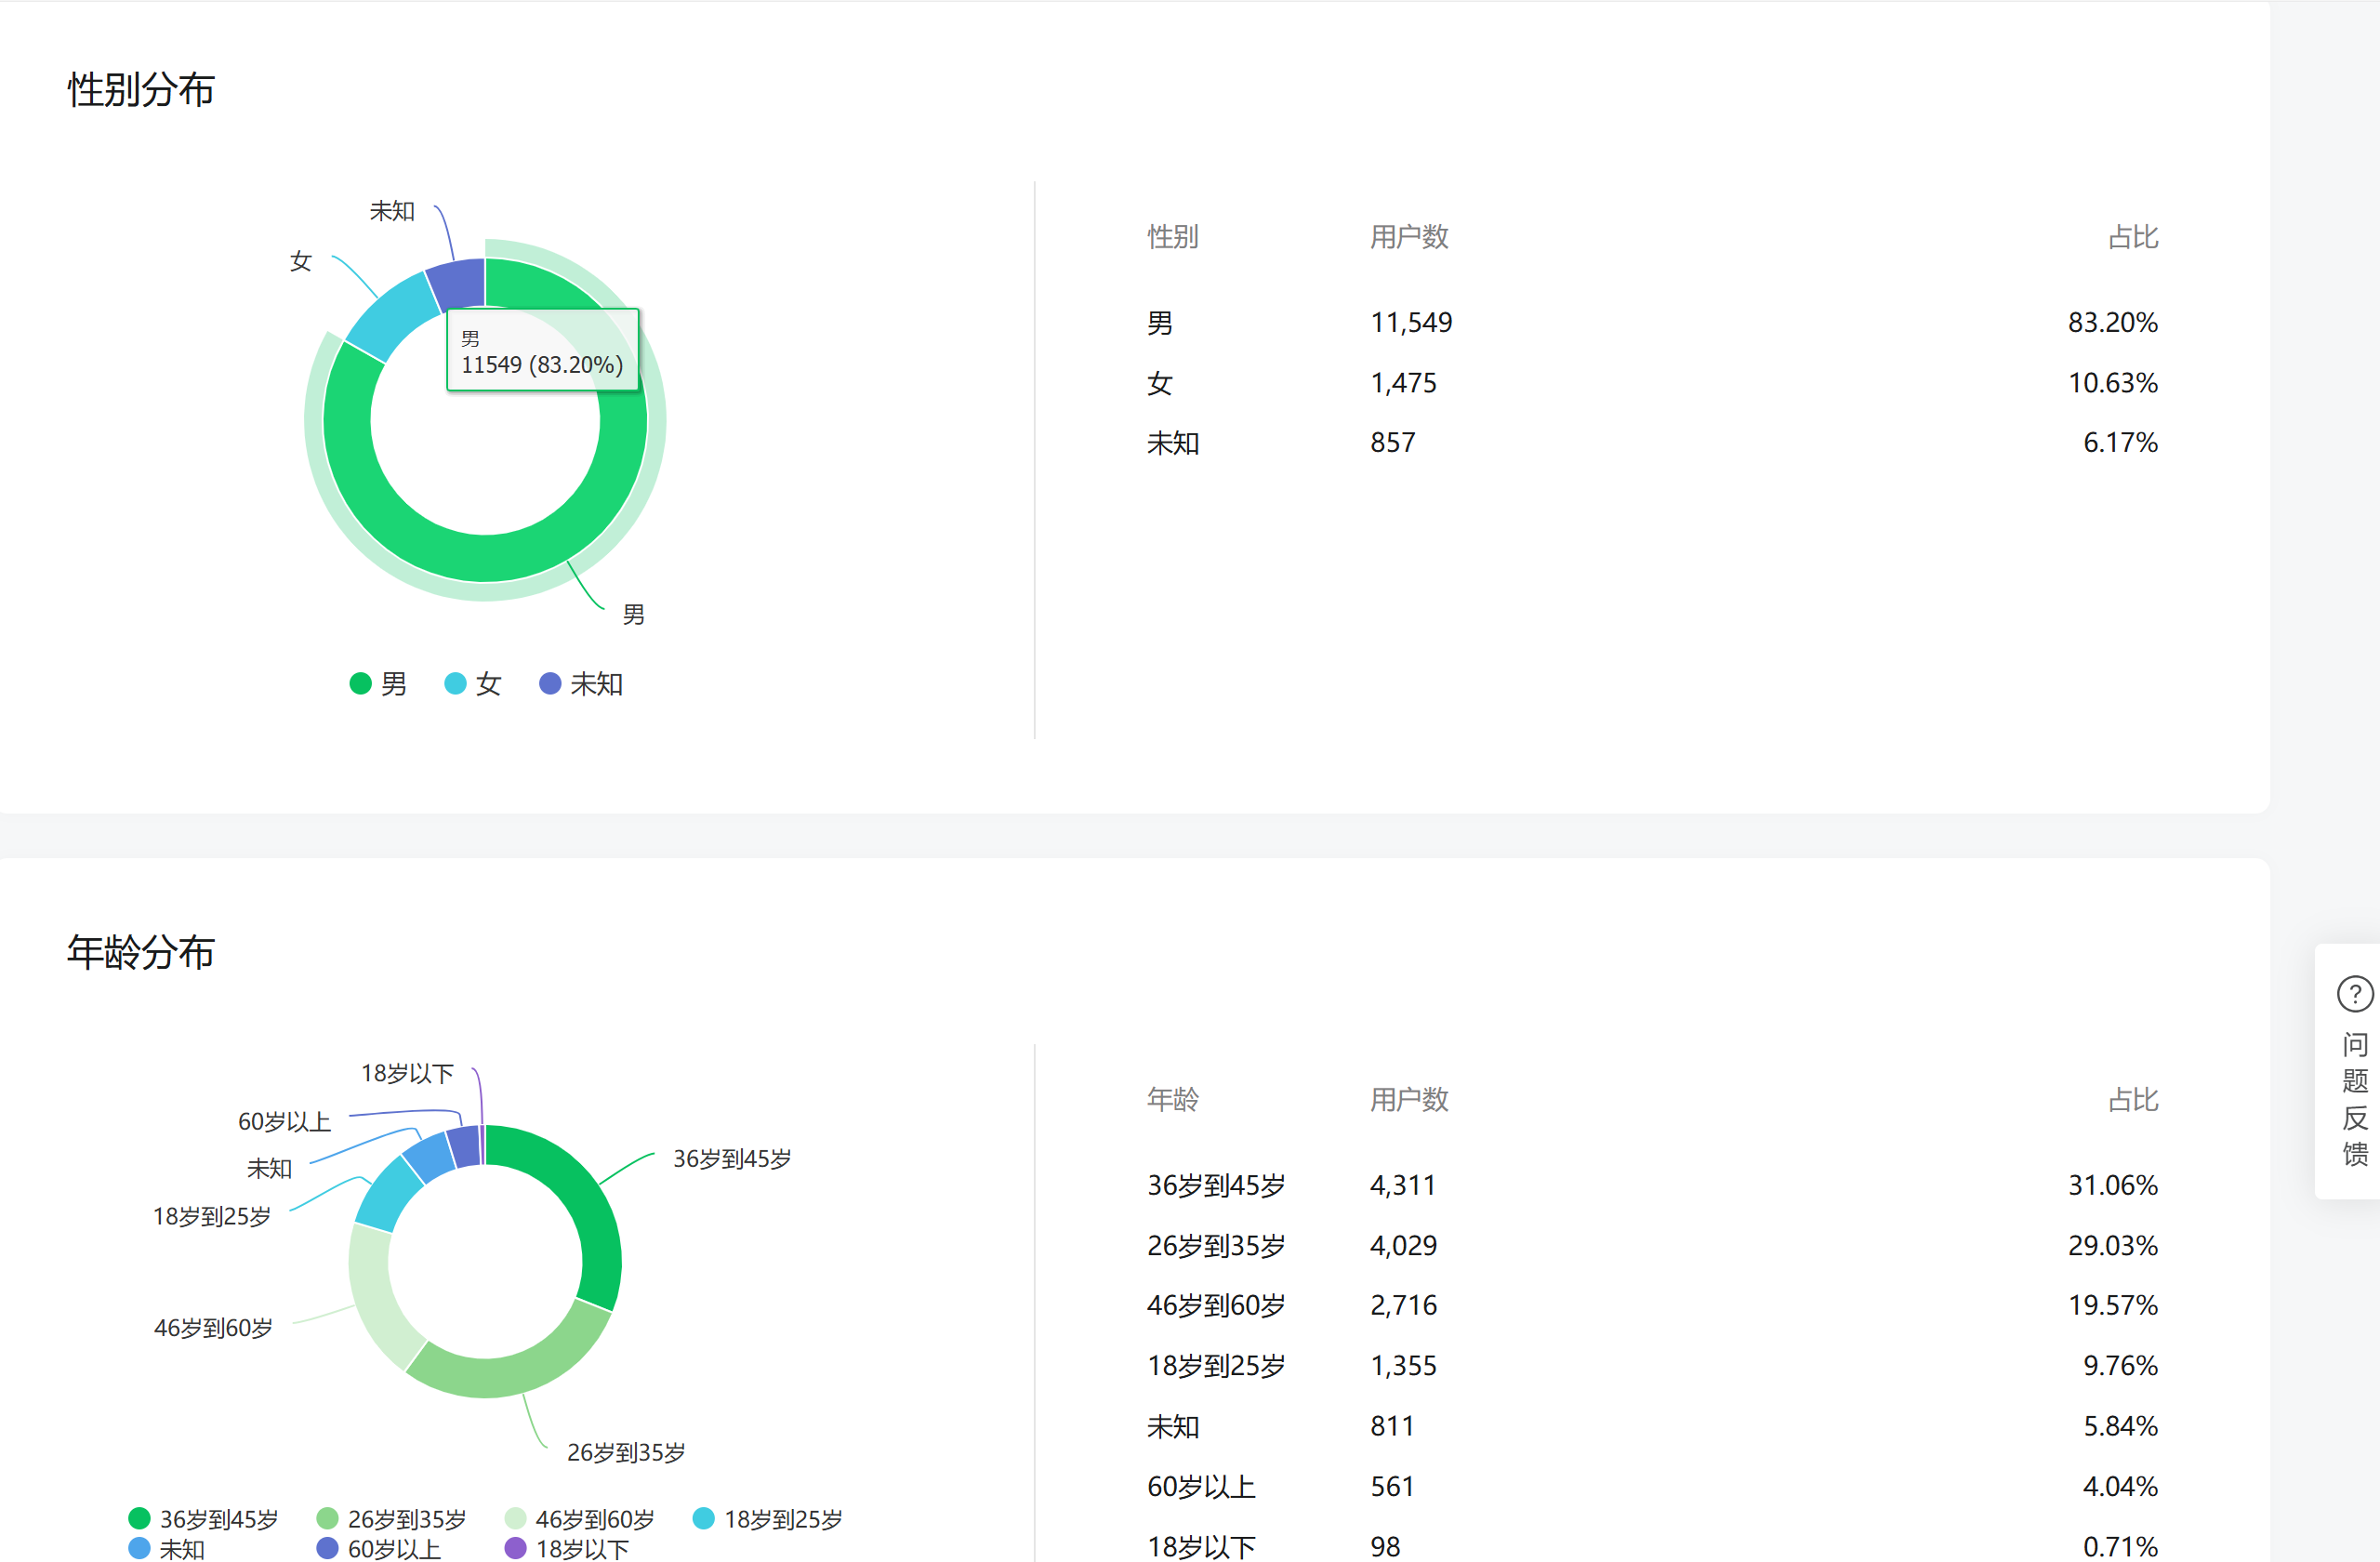The image size is (2380, 1562).
Task: Toggle the 女 legend item in gender chart
Action: 472,684
